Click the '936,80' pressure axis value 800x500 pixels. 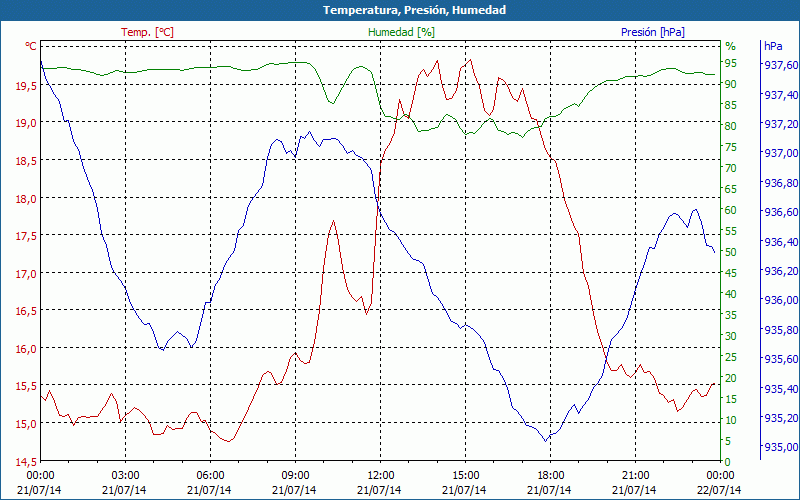pos(781,183)
